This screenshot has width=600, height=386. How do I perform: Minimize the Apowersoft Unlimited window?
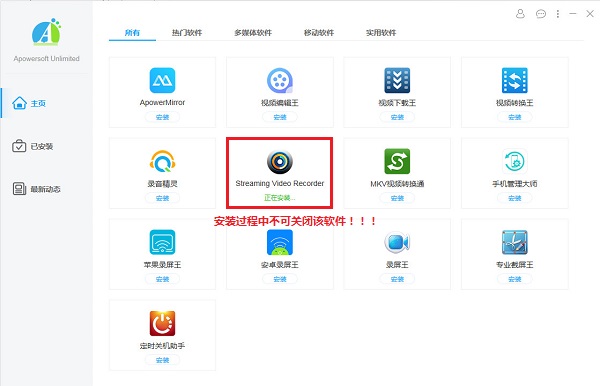[573, 14]
